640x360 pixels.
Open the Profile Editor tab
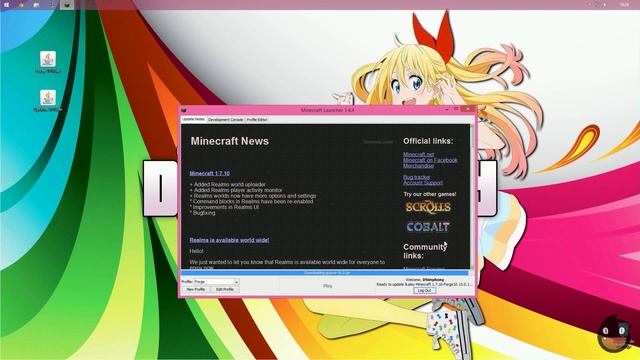[x=257, y=120]
